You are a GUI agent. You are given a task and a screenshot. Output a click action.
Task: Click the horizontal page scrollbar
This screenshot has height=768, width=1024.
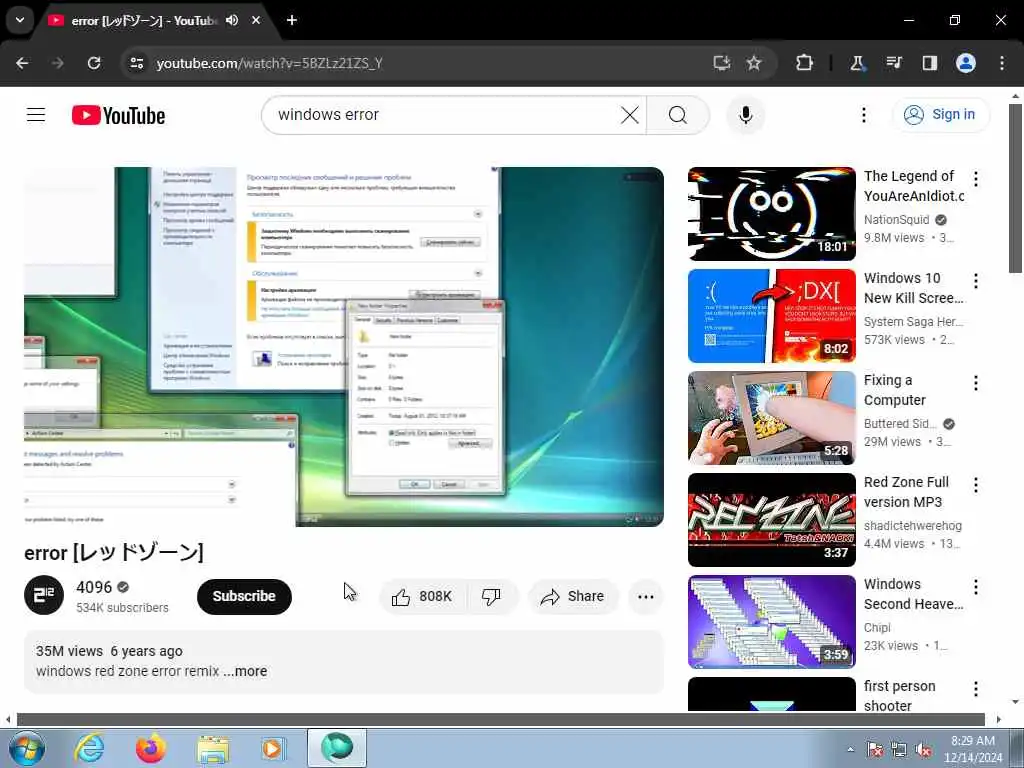click(x=501, y=720)
